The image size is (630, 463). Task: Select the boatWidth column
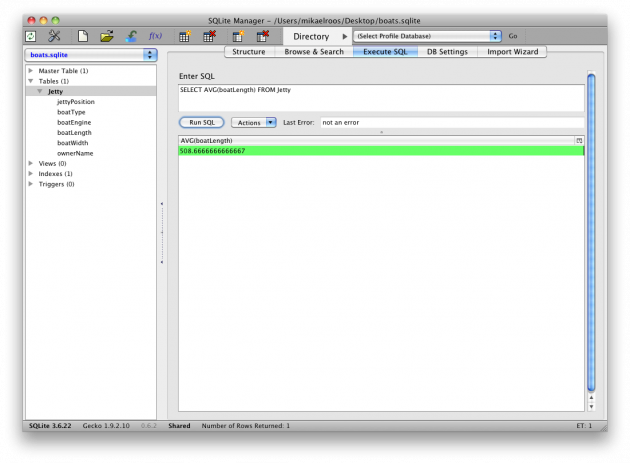pos(72,143)
